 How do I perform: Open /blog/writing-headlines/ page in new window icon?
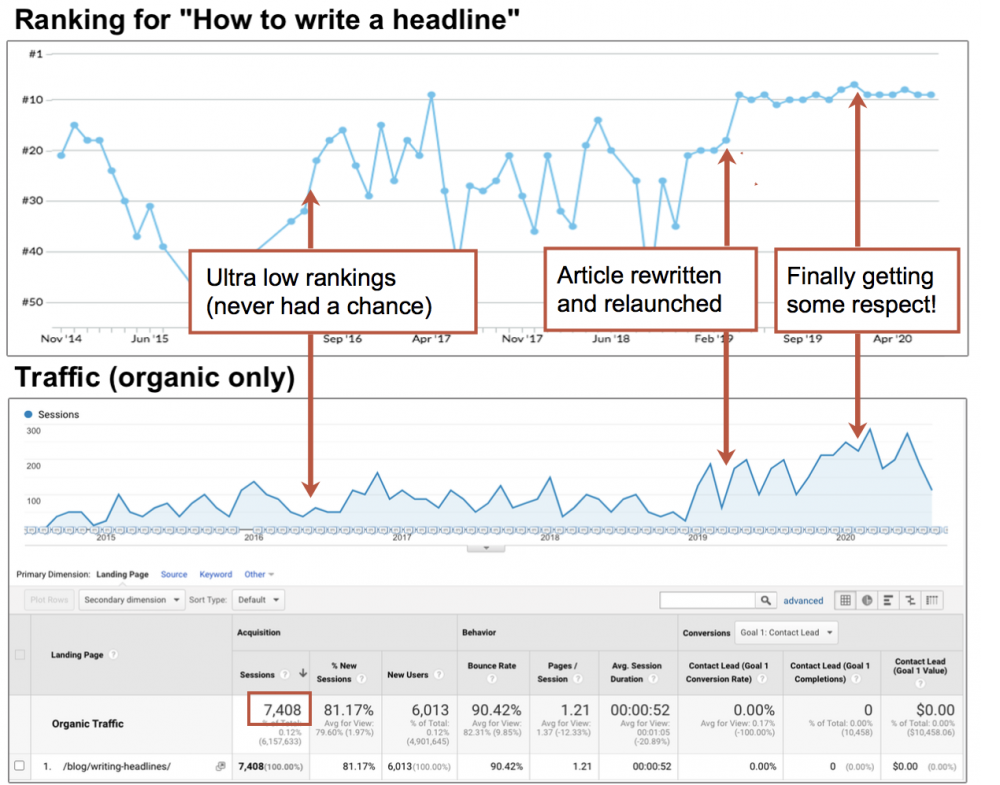[x=220, y=766]
